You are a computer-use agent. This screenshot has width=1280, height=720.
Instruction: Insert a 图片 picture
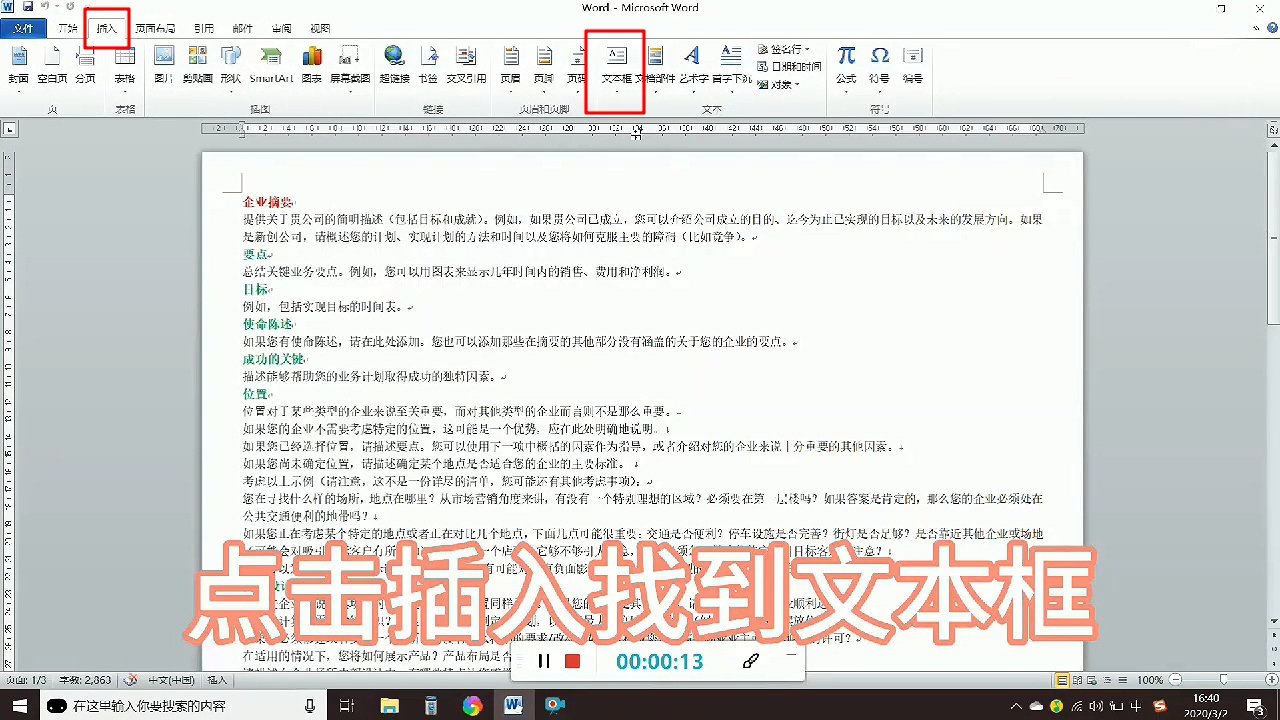(x=163, y=65)
